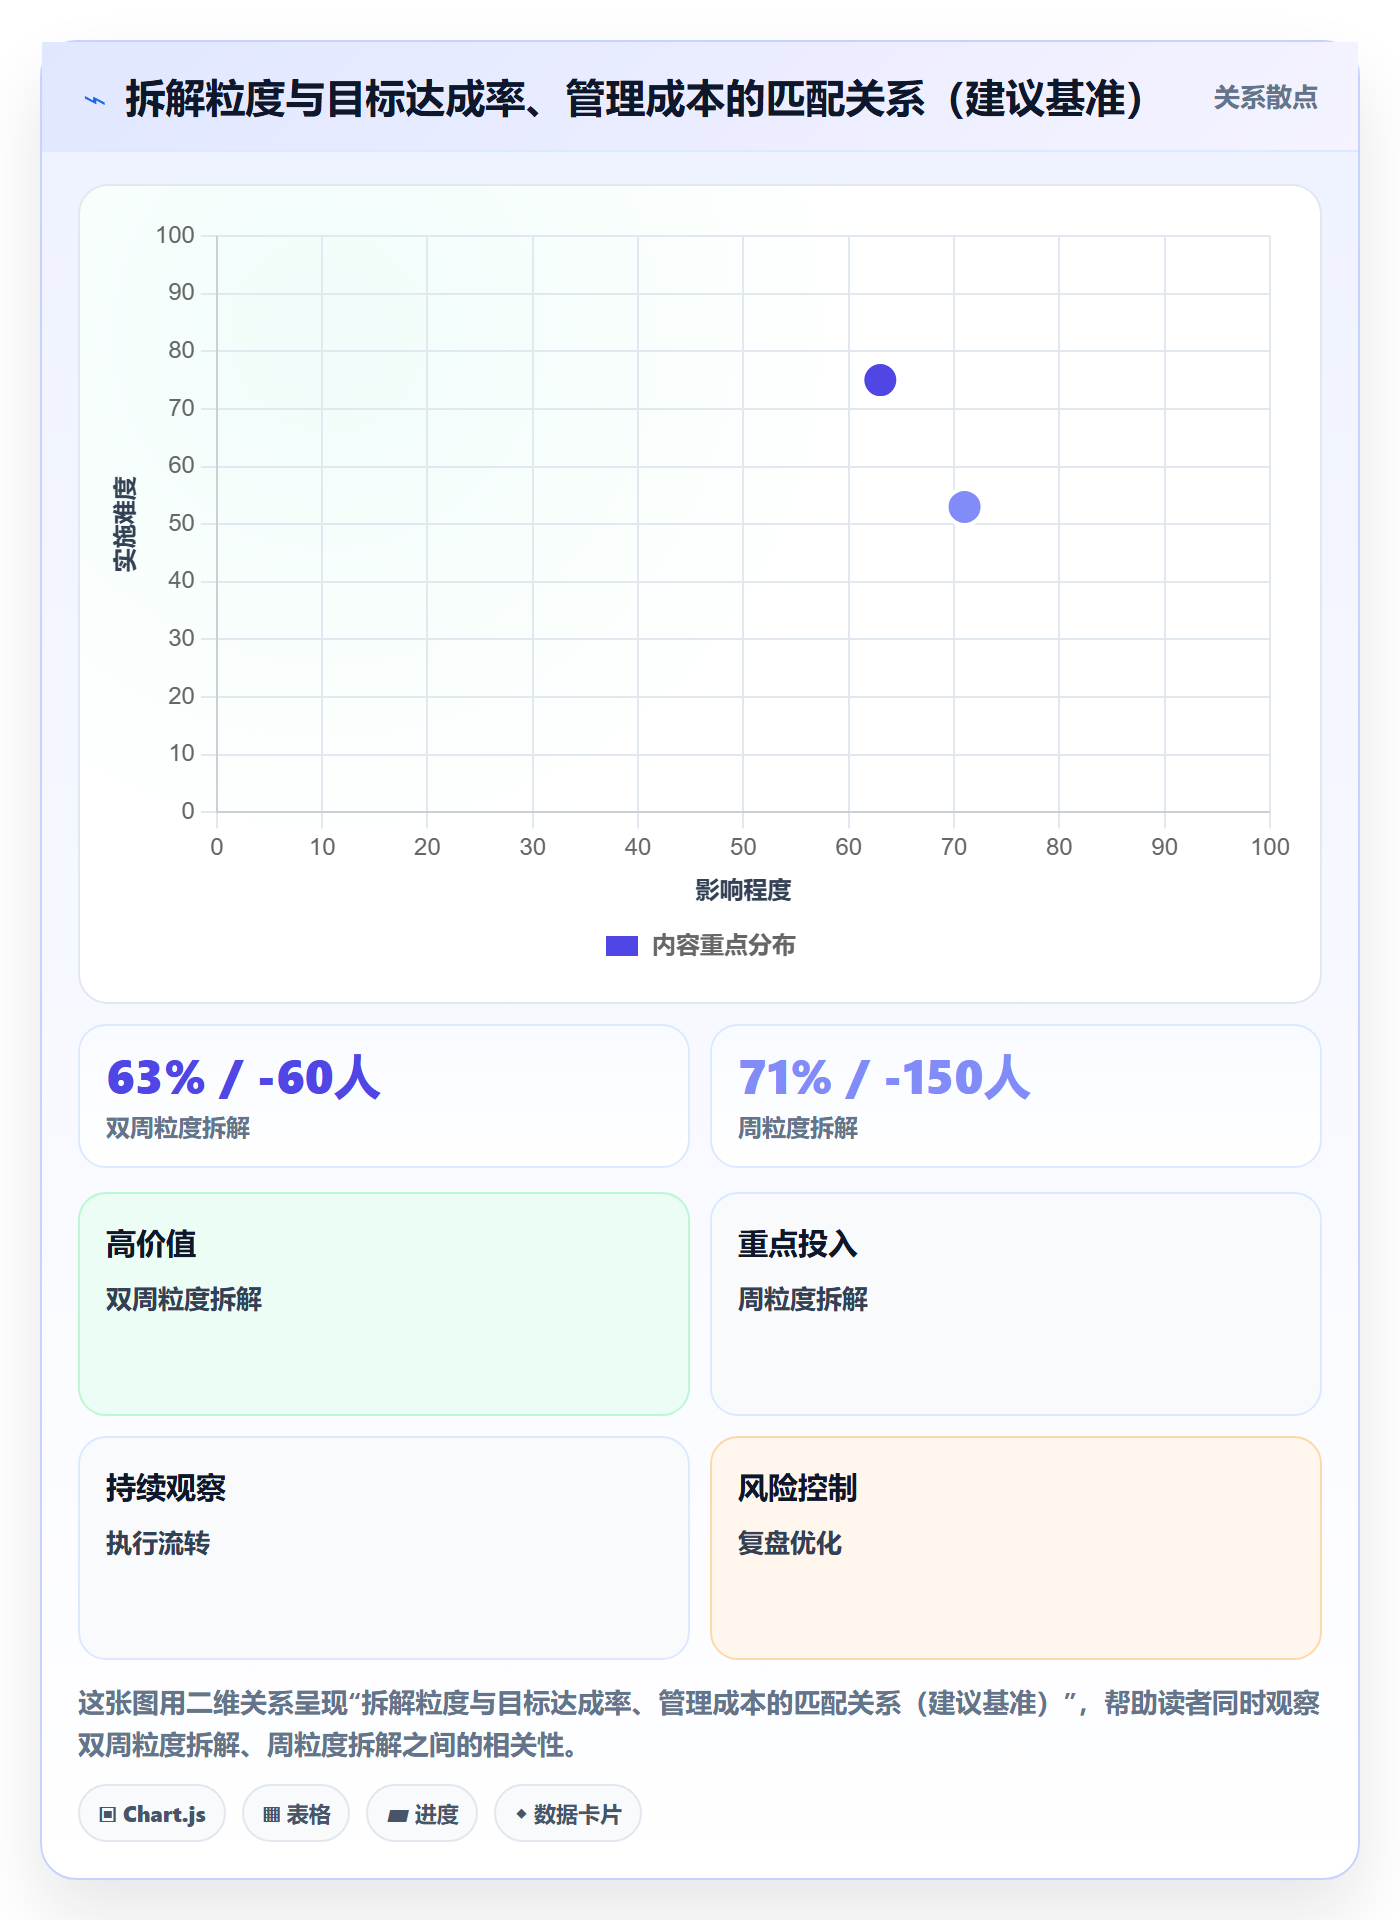
Task: Select the 持续观察 quadrant card
Action: click(384, 1548)
